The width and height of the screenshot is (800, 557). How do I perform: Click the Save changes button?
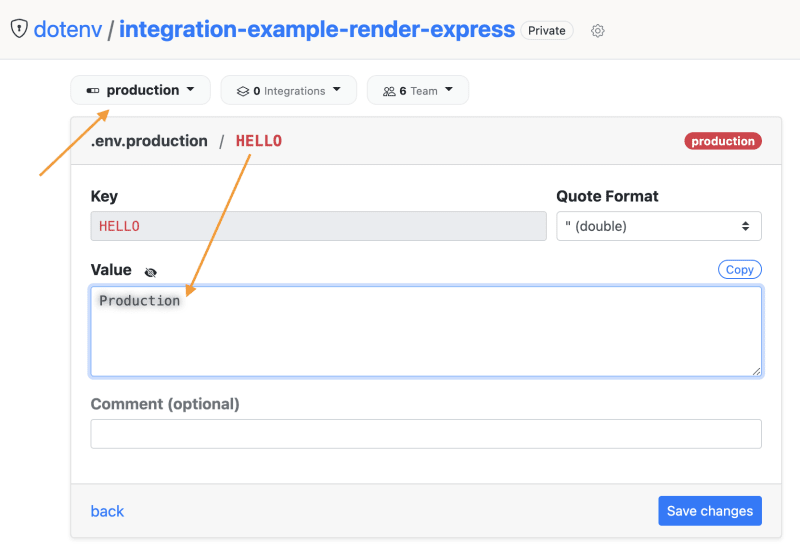pos(710,511)
